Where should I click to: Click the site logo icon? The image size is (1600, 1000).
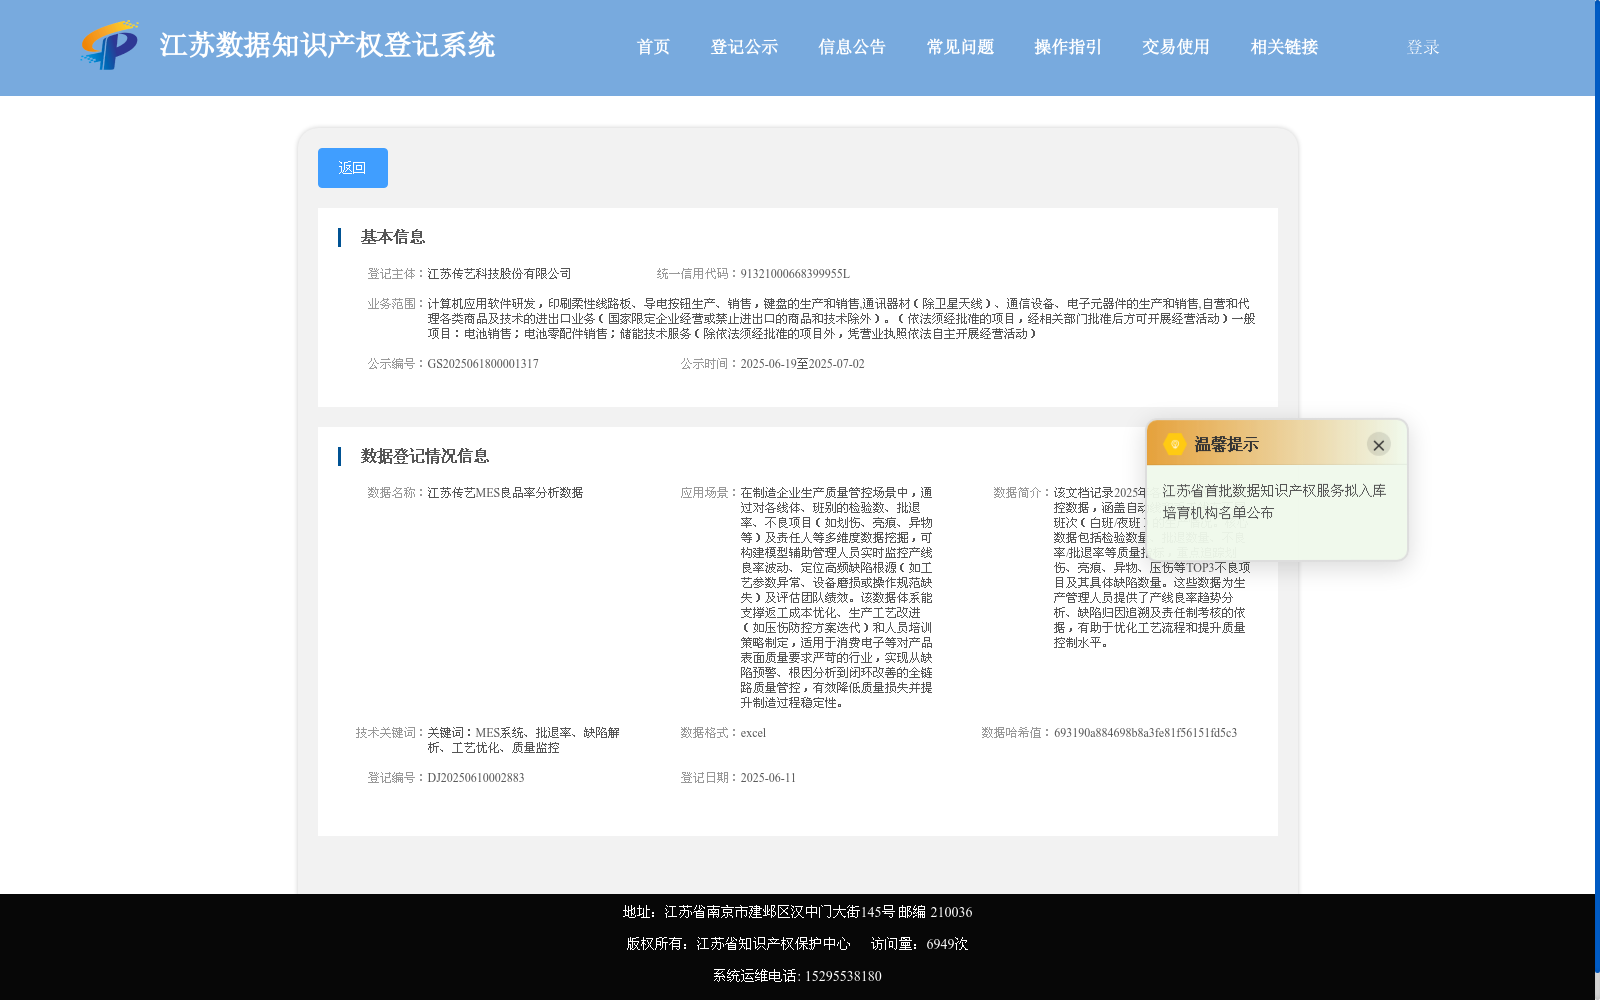pyautogui.click(x=110, y=45)
